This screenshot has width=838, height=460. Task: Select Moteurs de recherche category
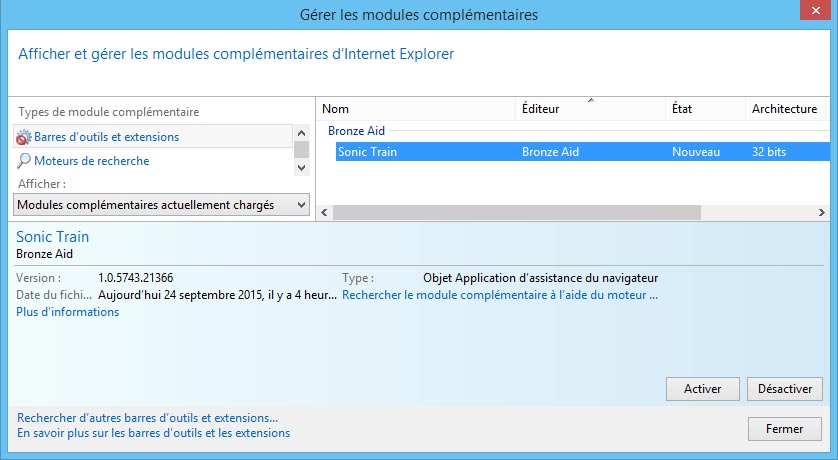(x=91, y=161)
